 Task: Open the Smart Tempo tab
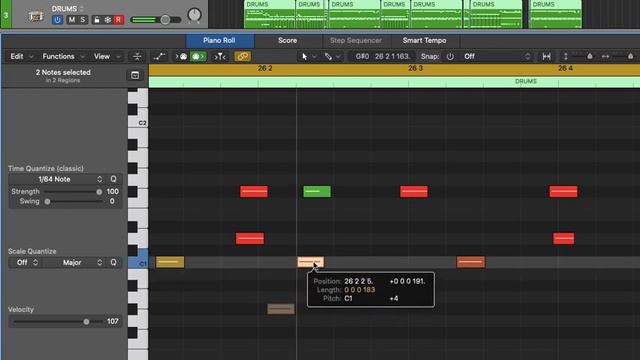pyautogui.click(x=424, y=40)
